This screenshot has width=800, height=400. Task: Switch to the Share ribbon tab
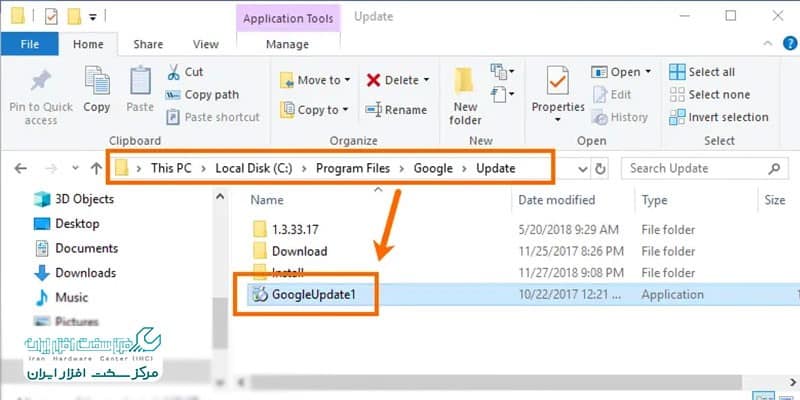(148, 44)
